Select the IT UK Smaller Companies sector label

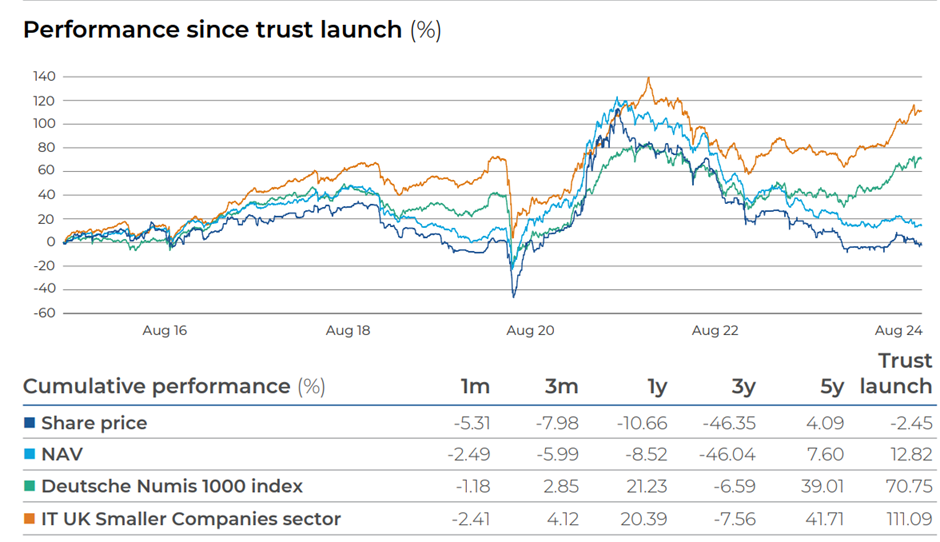point(191,519)
